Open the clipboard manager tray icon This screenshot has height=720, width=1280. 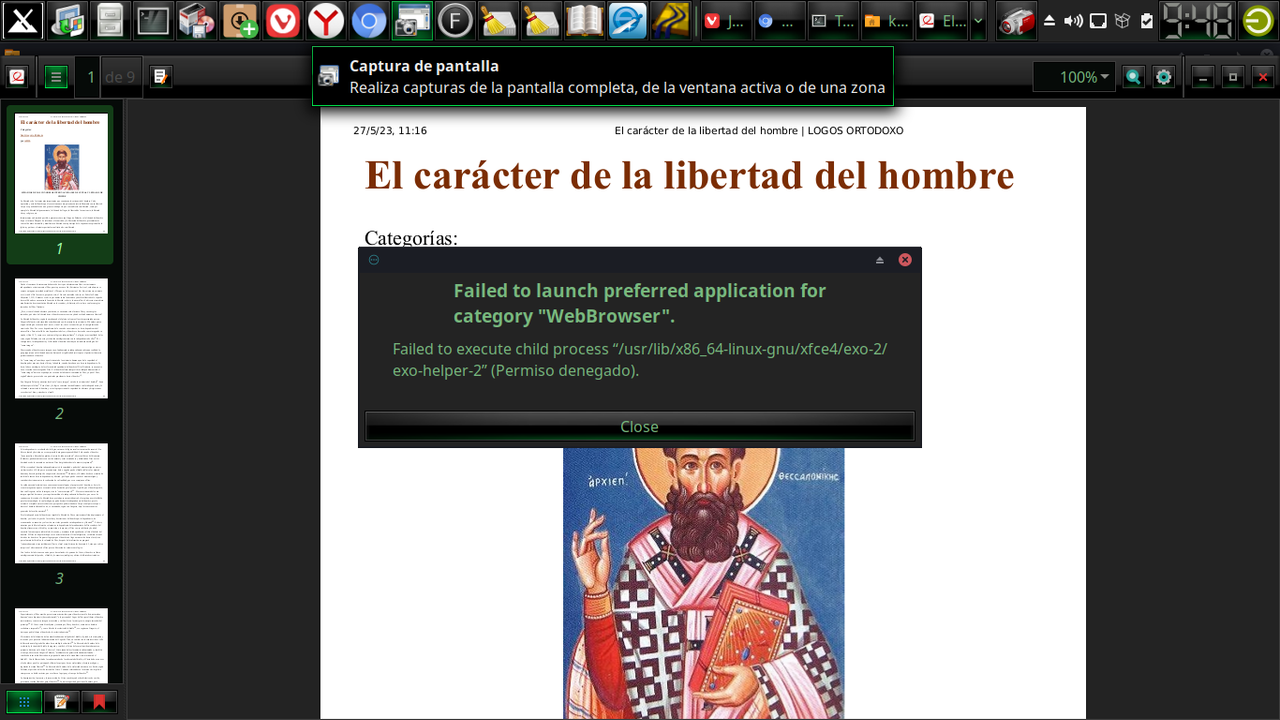(1146, 20)
